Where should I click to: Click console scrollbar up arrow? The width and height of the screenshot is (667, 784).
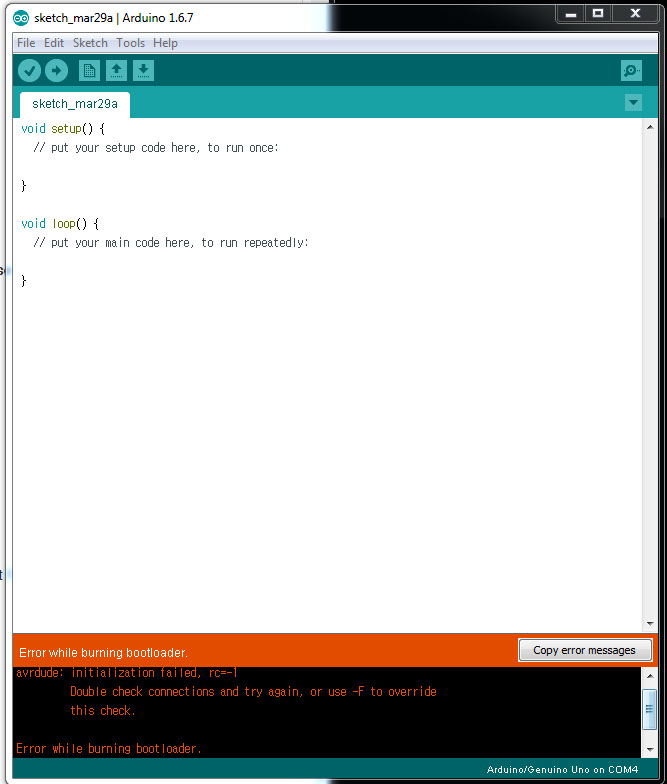(x=650, y=676)
